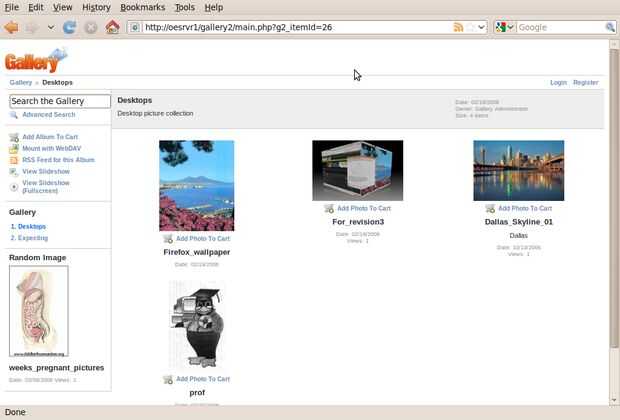Screen dimensions: 620x420
Task: Click the Gallery logo
Action: click(x=36, y=61)
